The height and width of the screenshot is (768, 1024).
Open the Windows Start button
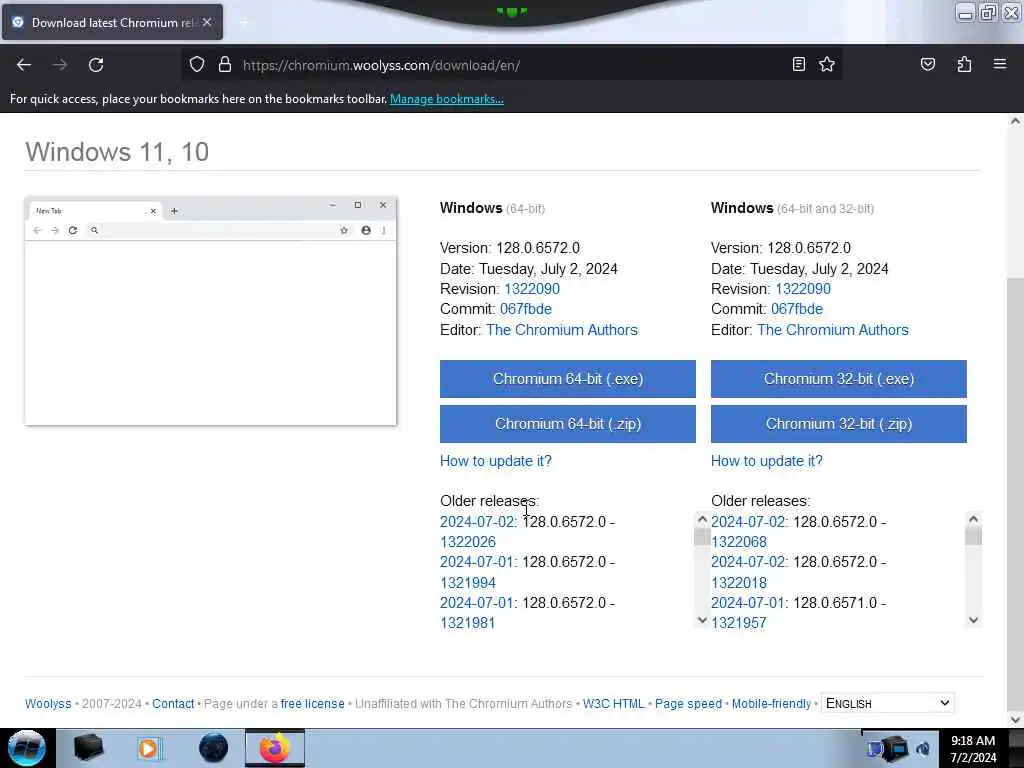click(x=26, y=748)
